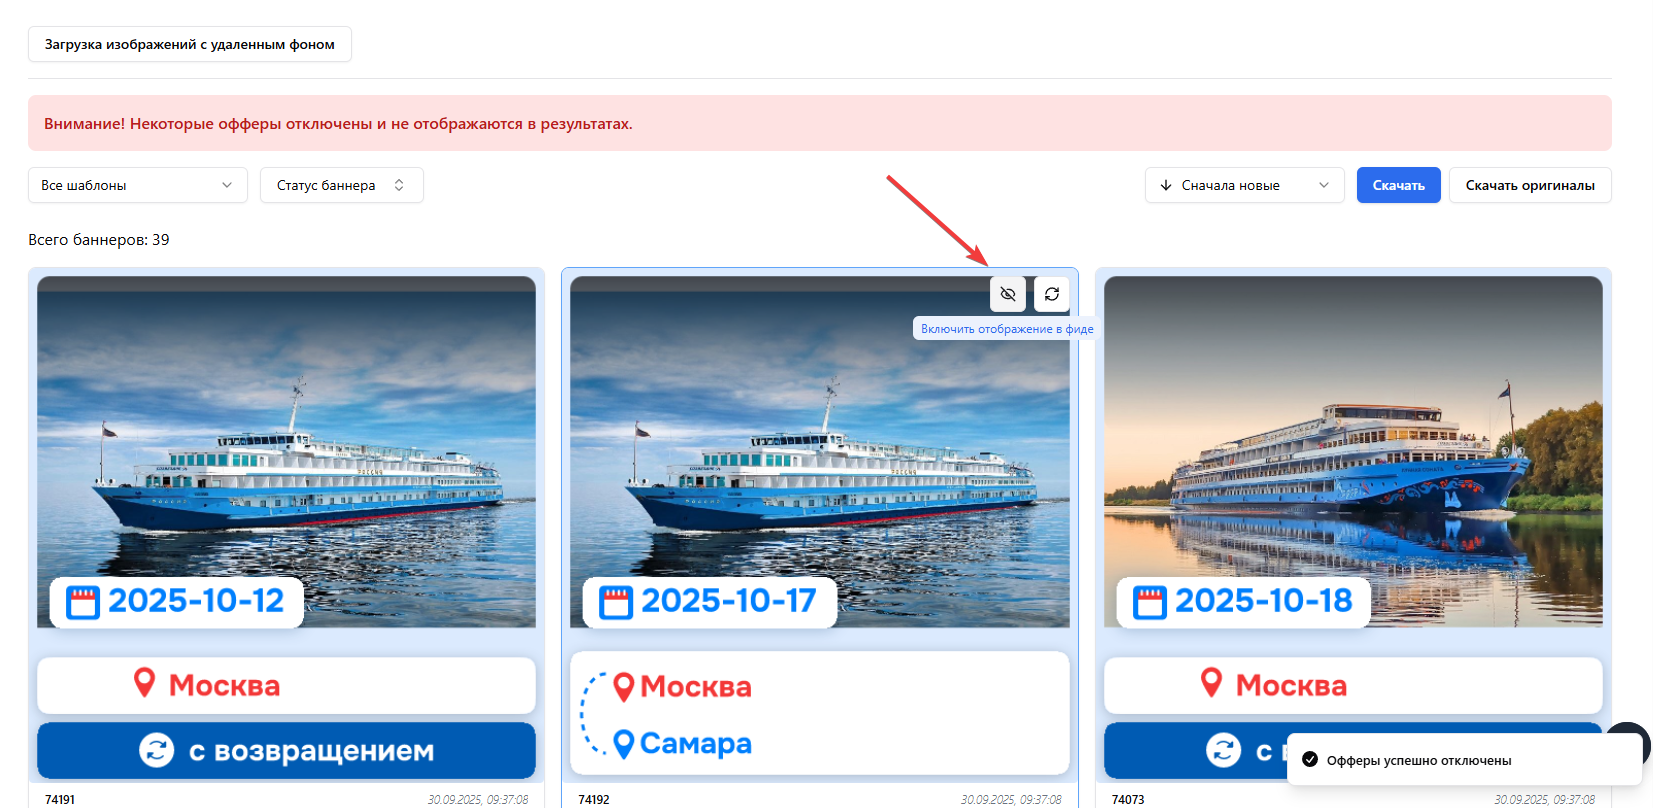Click the pink warning about disabled offers

point(820,123)
